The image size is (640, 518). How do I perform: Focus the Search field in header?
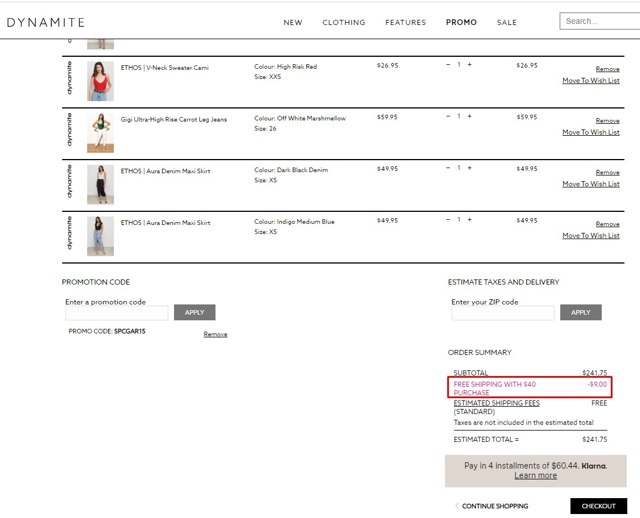[600, 21]
